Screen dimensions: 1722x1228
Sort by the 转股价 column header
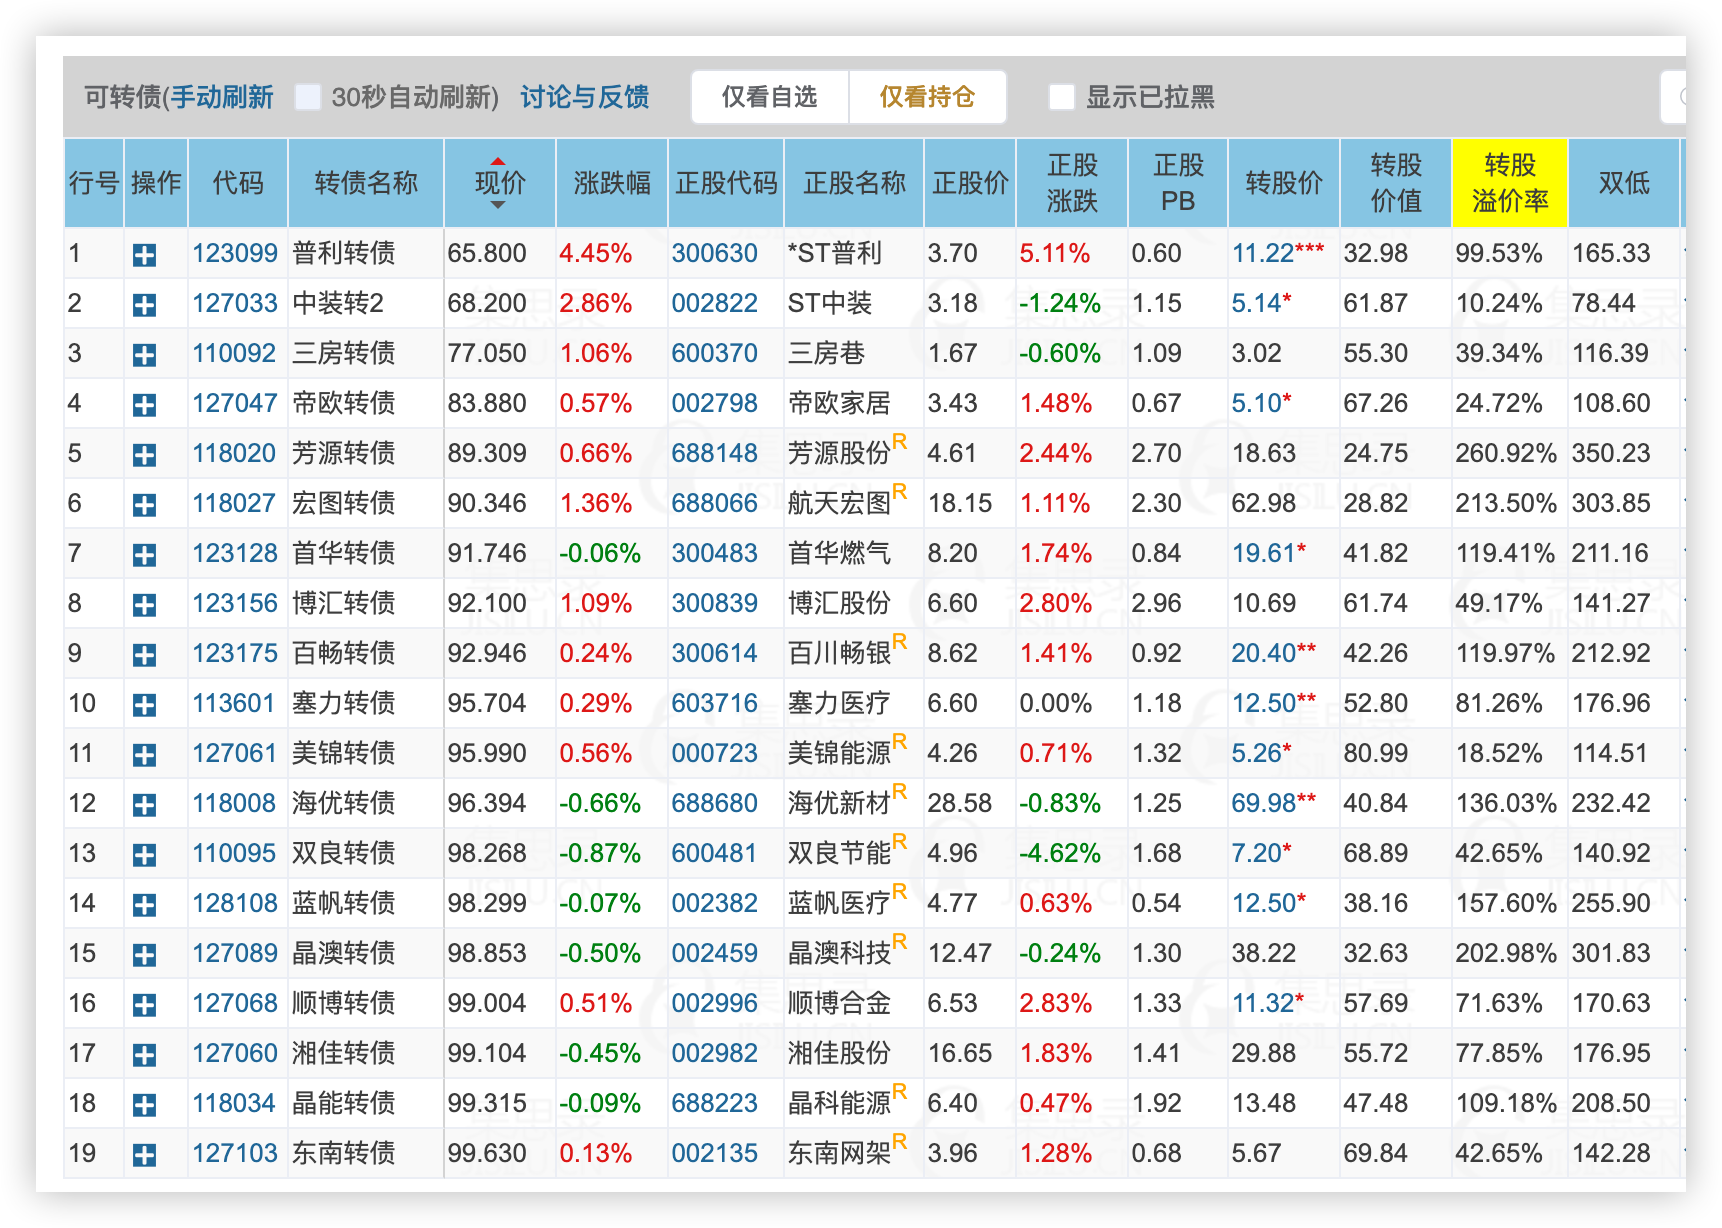[1284, 183]
